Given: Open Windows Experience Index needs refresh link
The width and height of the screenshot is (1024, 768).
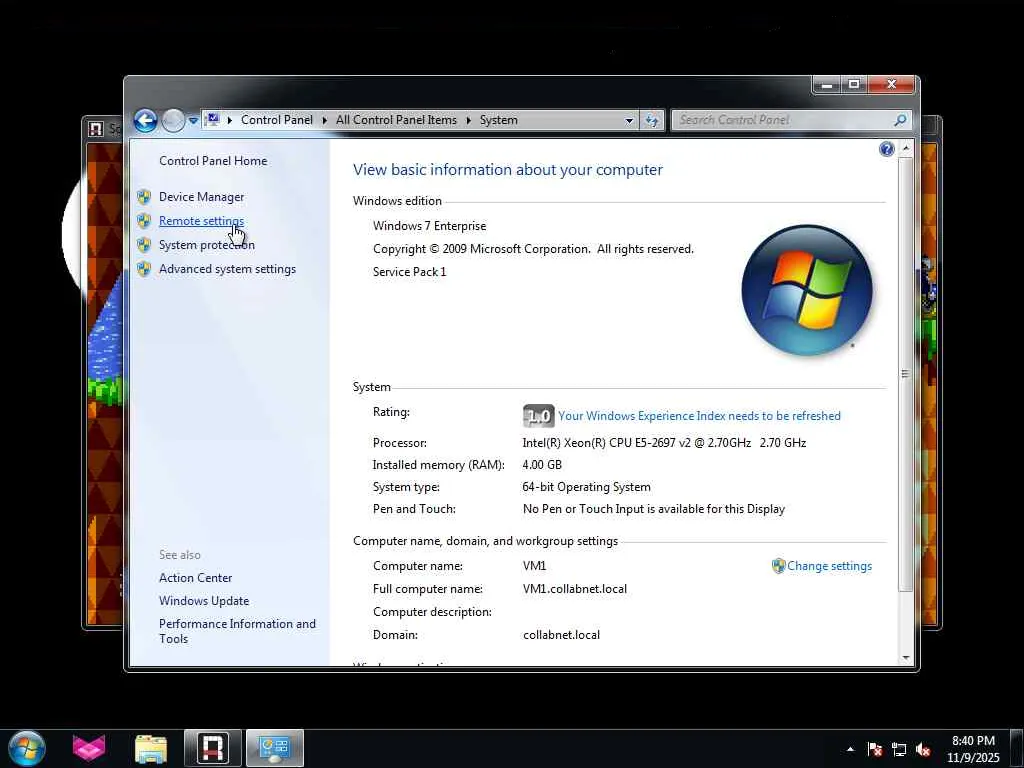Looking at the screenshot, I should click(x=699, y=416).
